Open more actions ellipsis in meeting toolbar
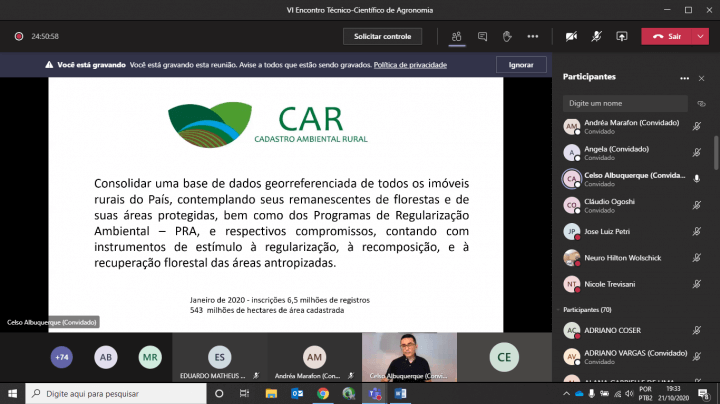Image resolution: width=720 pixels, height=404 pixels. tap(533, 36)
